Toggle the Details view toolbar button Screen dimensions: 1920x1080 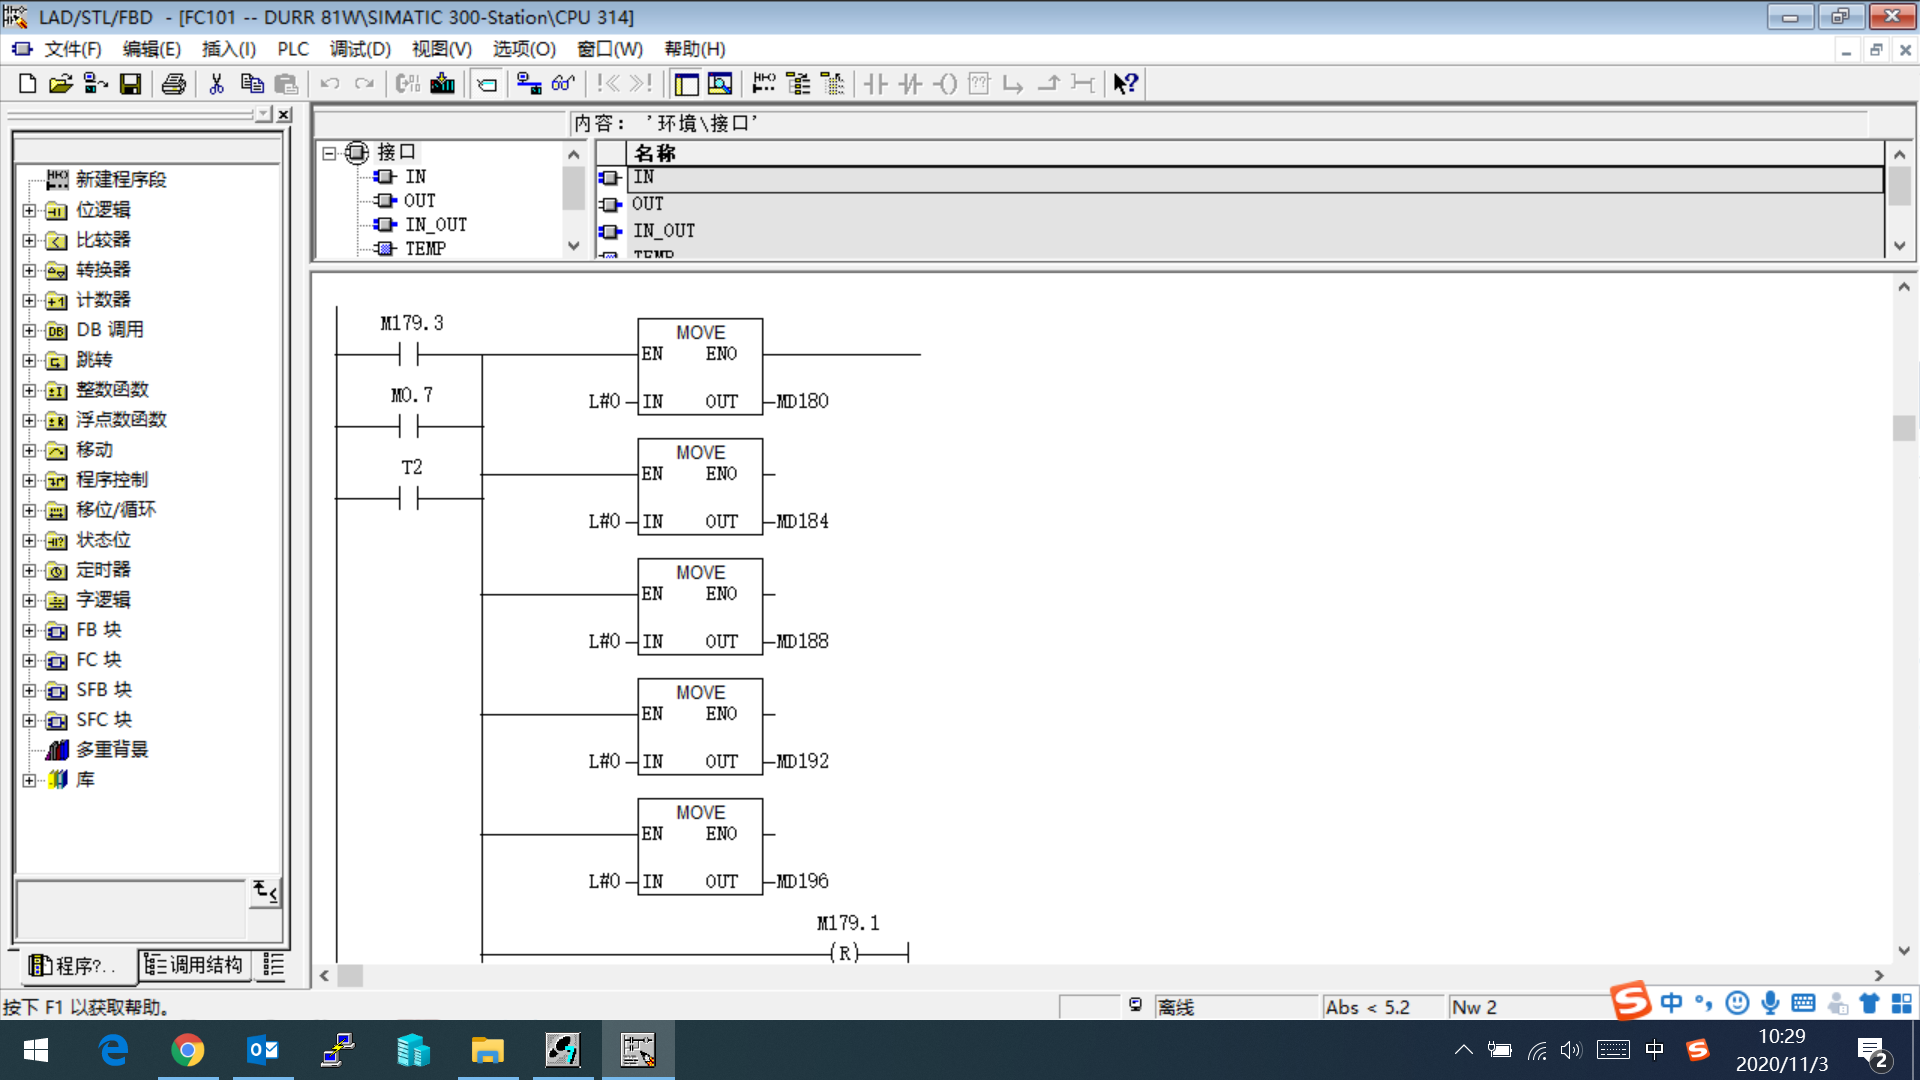(x=720, y=84)
